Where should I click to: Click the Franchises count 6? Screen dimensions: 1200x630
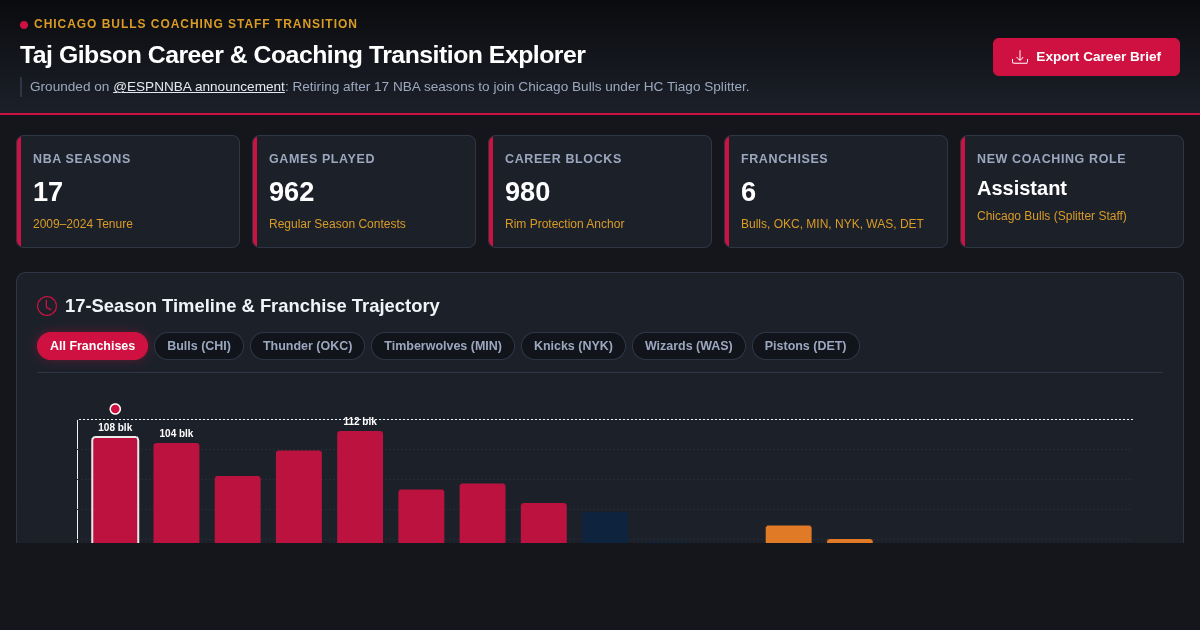749,192
